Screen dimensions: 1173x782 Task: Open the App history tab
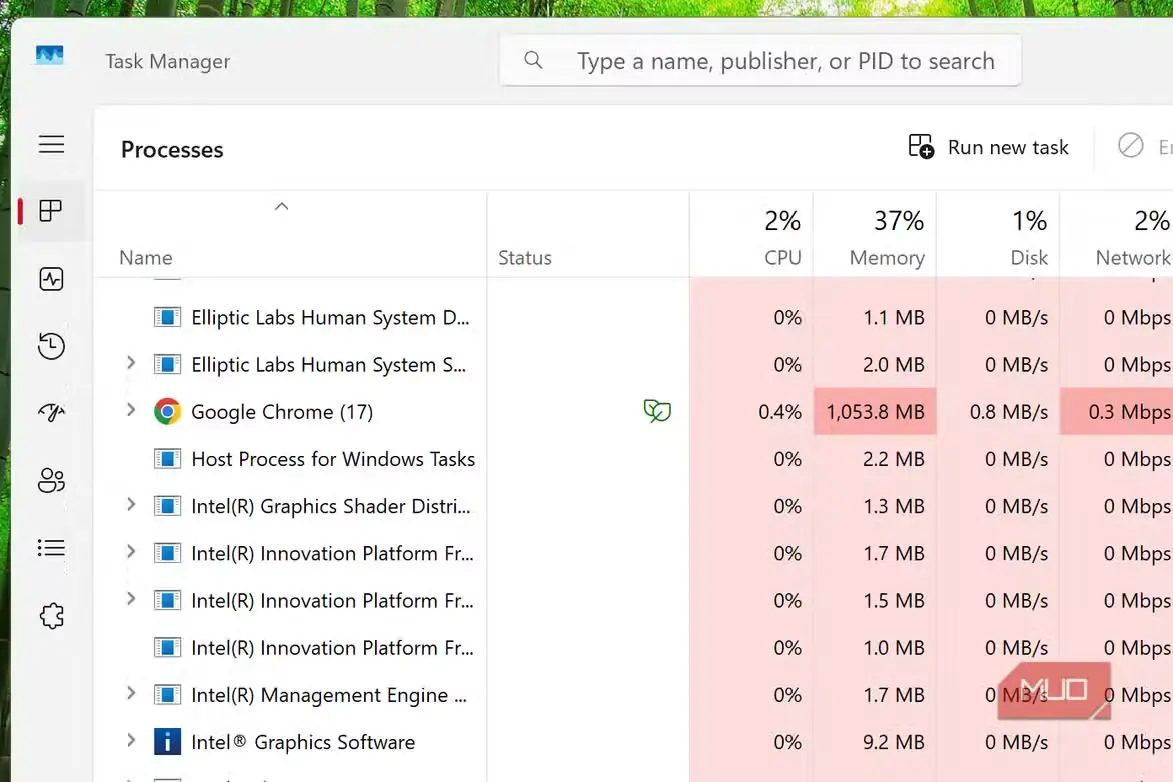51,346
